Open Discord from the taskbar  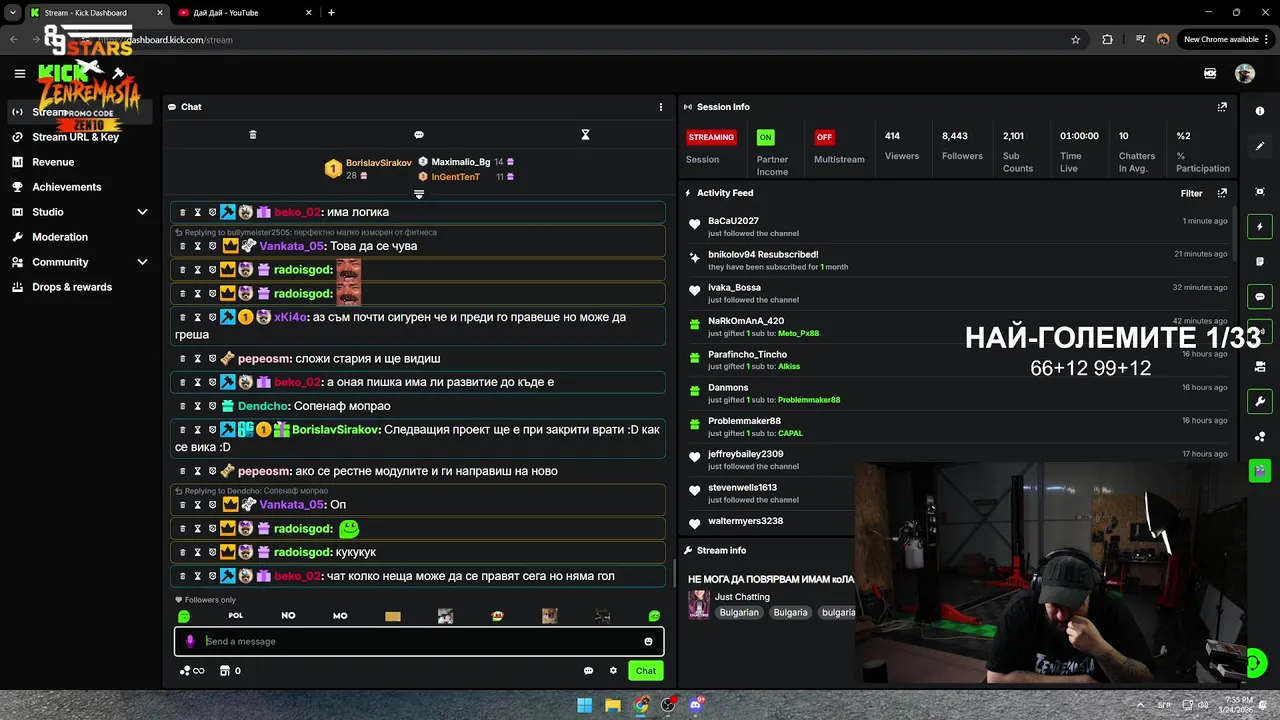[695, 705]
